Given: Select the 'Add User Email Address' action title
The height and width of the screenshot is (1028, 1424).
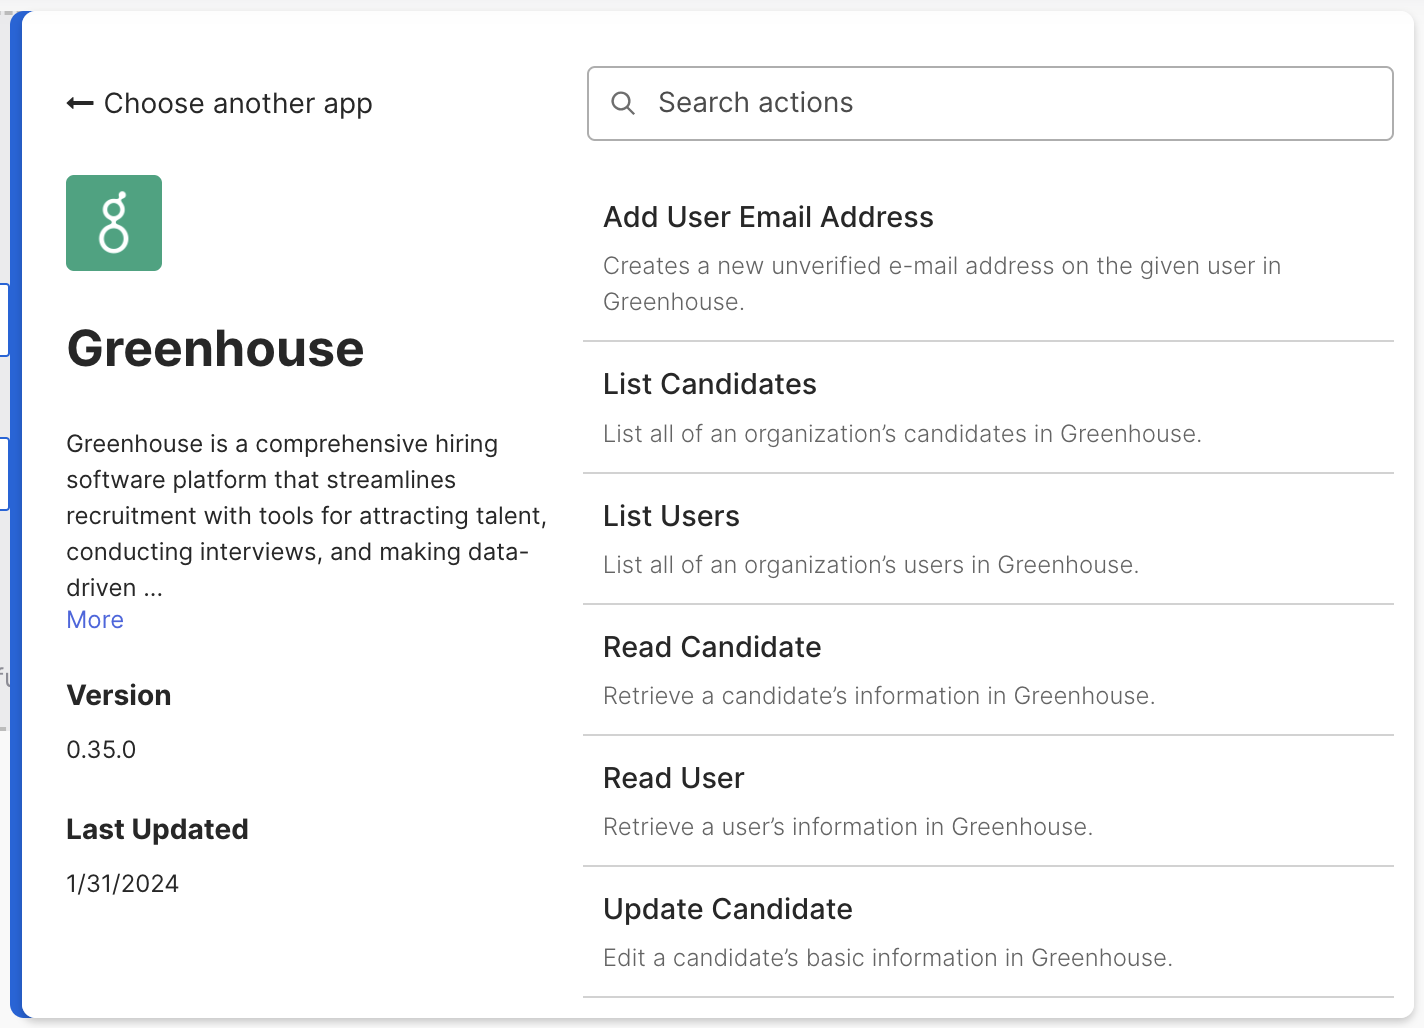Looking at the screenshot, I should [x=768, y=217].
